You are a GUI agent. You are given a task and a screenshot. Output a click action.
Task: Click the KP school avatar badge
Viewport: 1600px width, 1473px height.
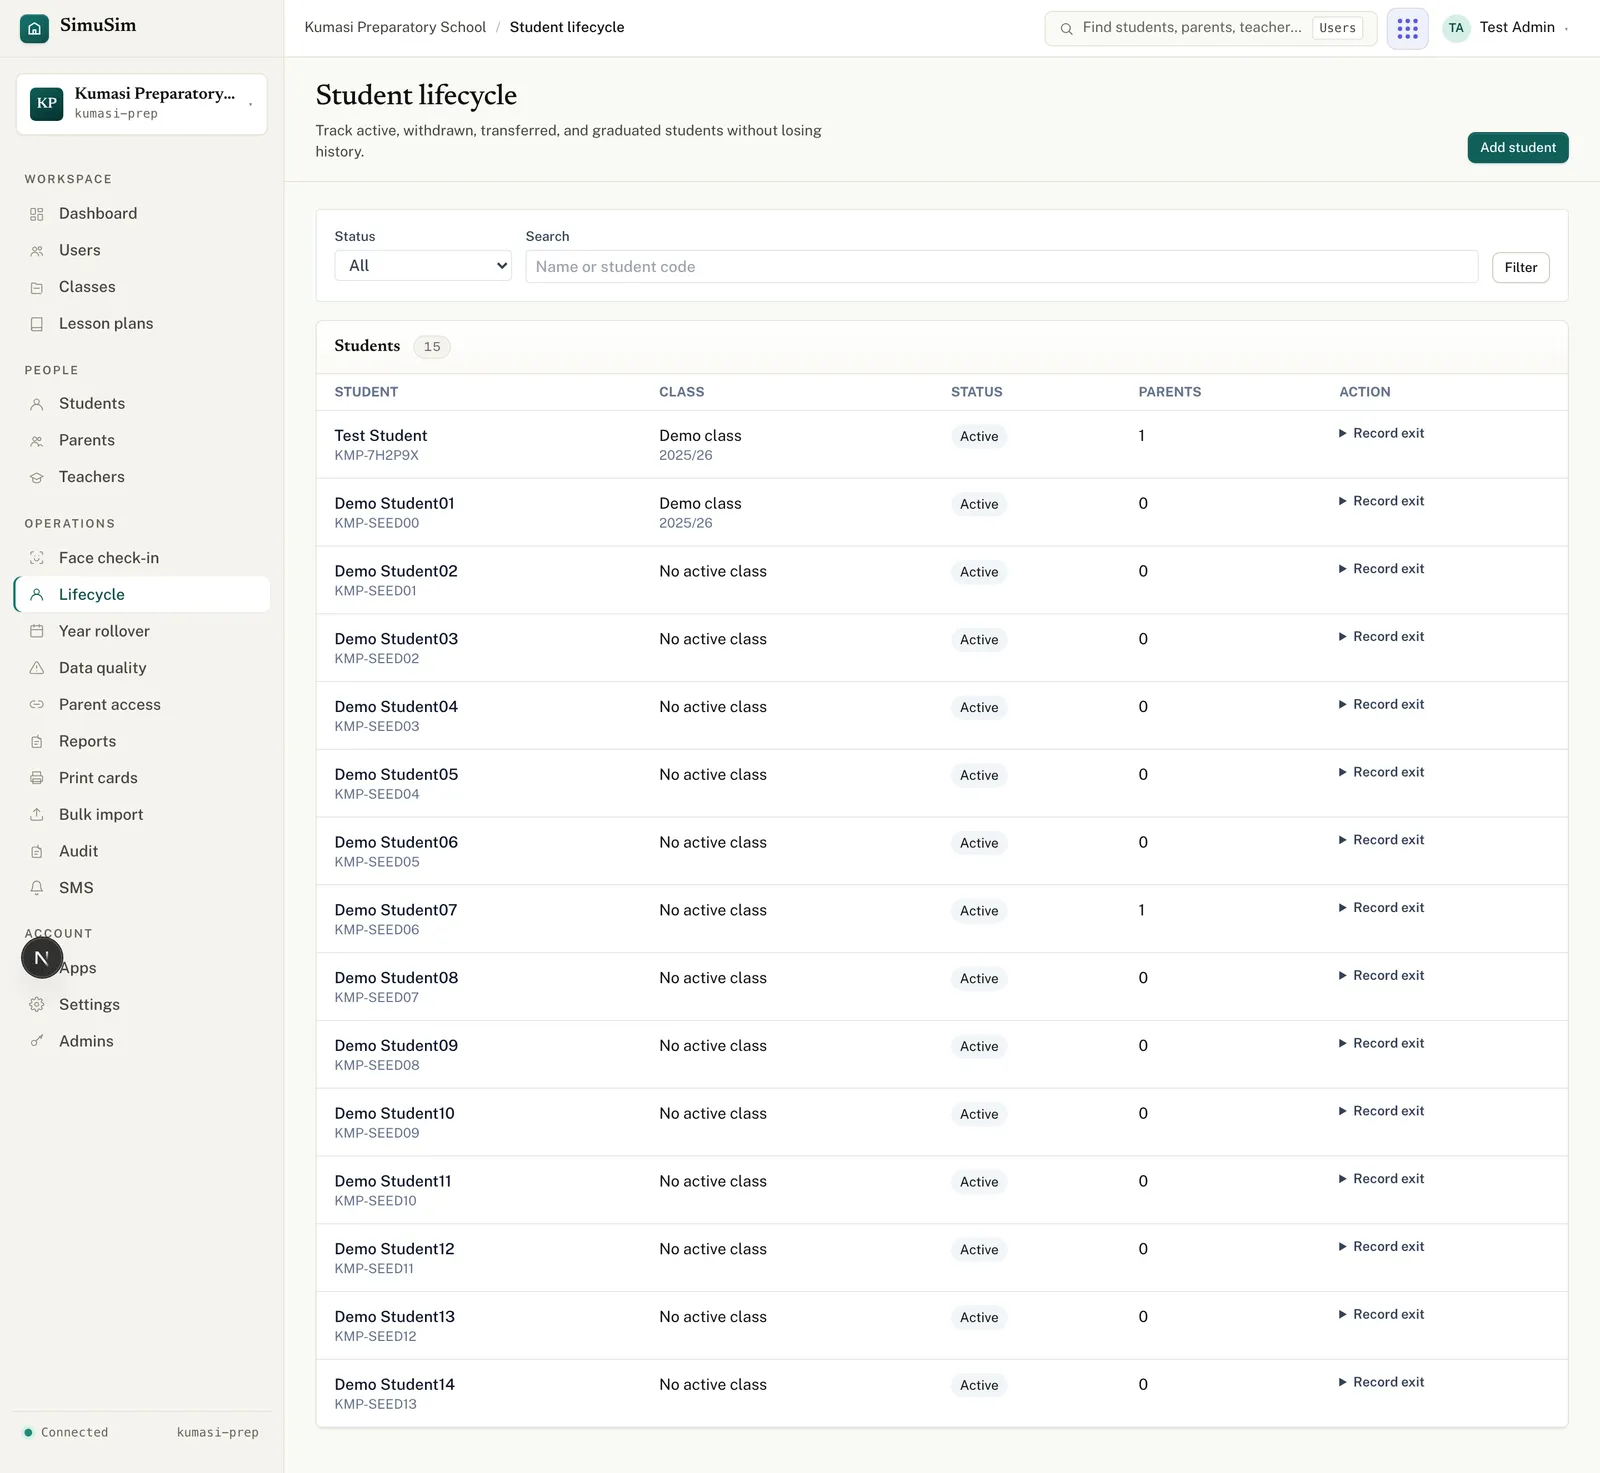47,103
